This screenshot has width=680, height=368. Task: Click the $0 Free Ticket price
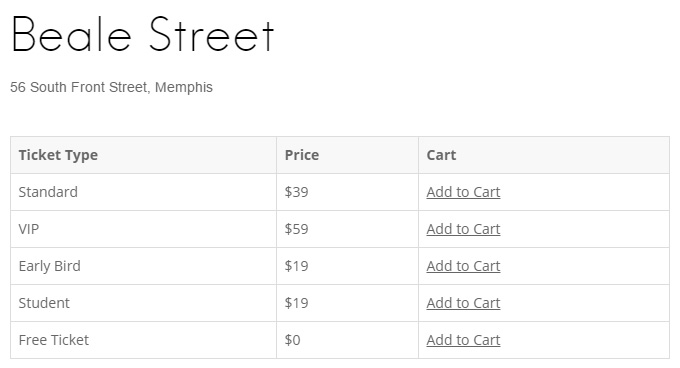tap(292, 340)
